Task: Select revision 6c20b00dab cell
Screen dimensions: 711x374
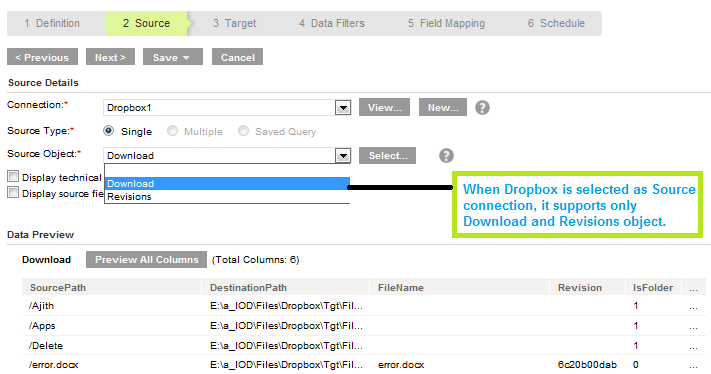Action: [587, 365]
